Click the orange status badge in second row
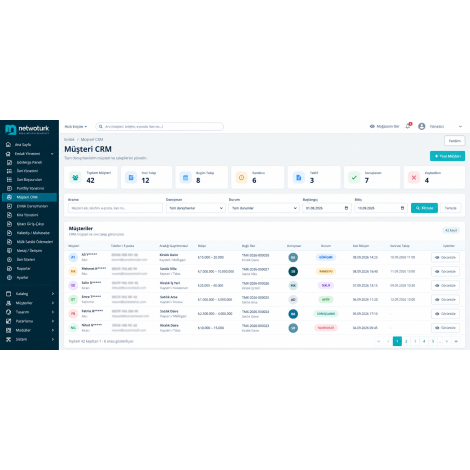This screenshot has height=470, width=470. point(326,271)
